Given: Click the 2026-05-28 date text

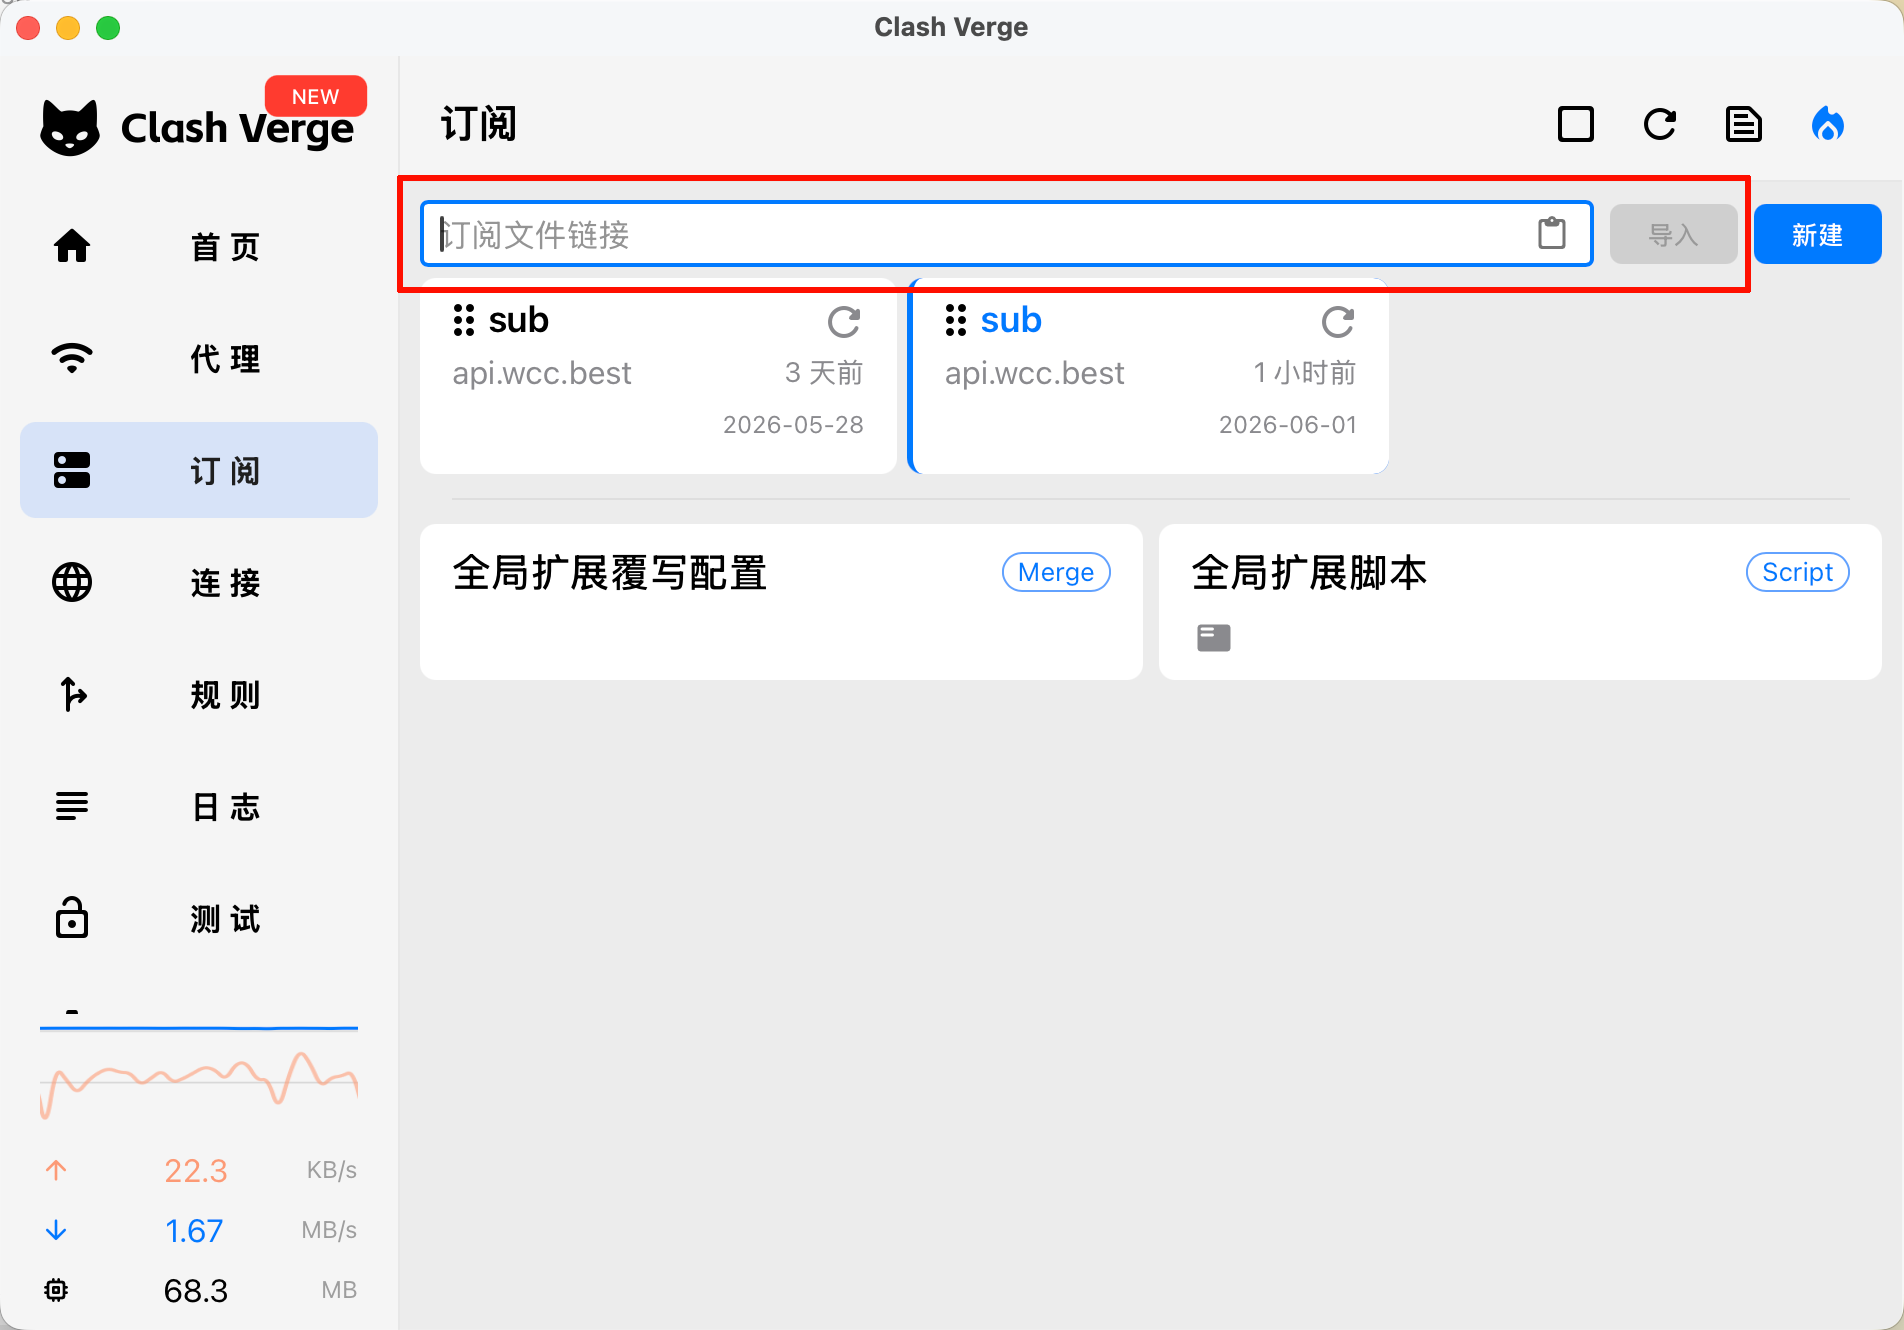Looking at the screenshot, I should (x=793, y=425).
